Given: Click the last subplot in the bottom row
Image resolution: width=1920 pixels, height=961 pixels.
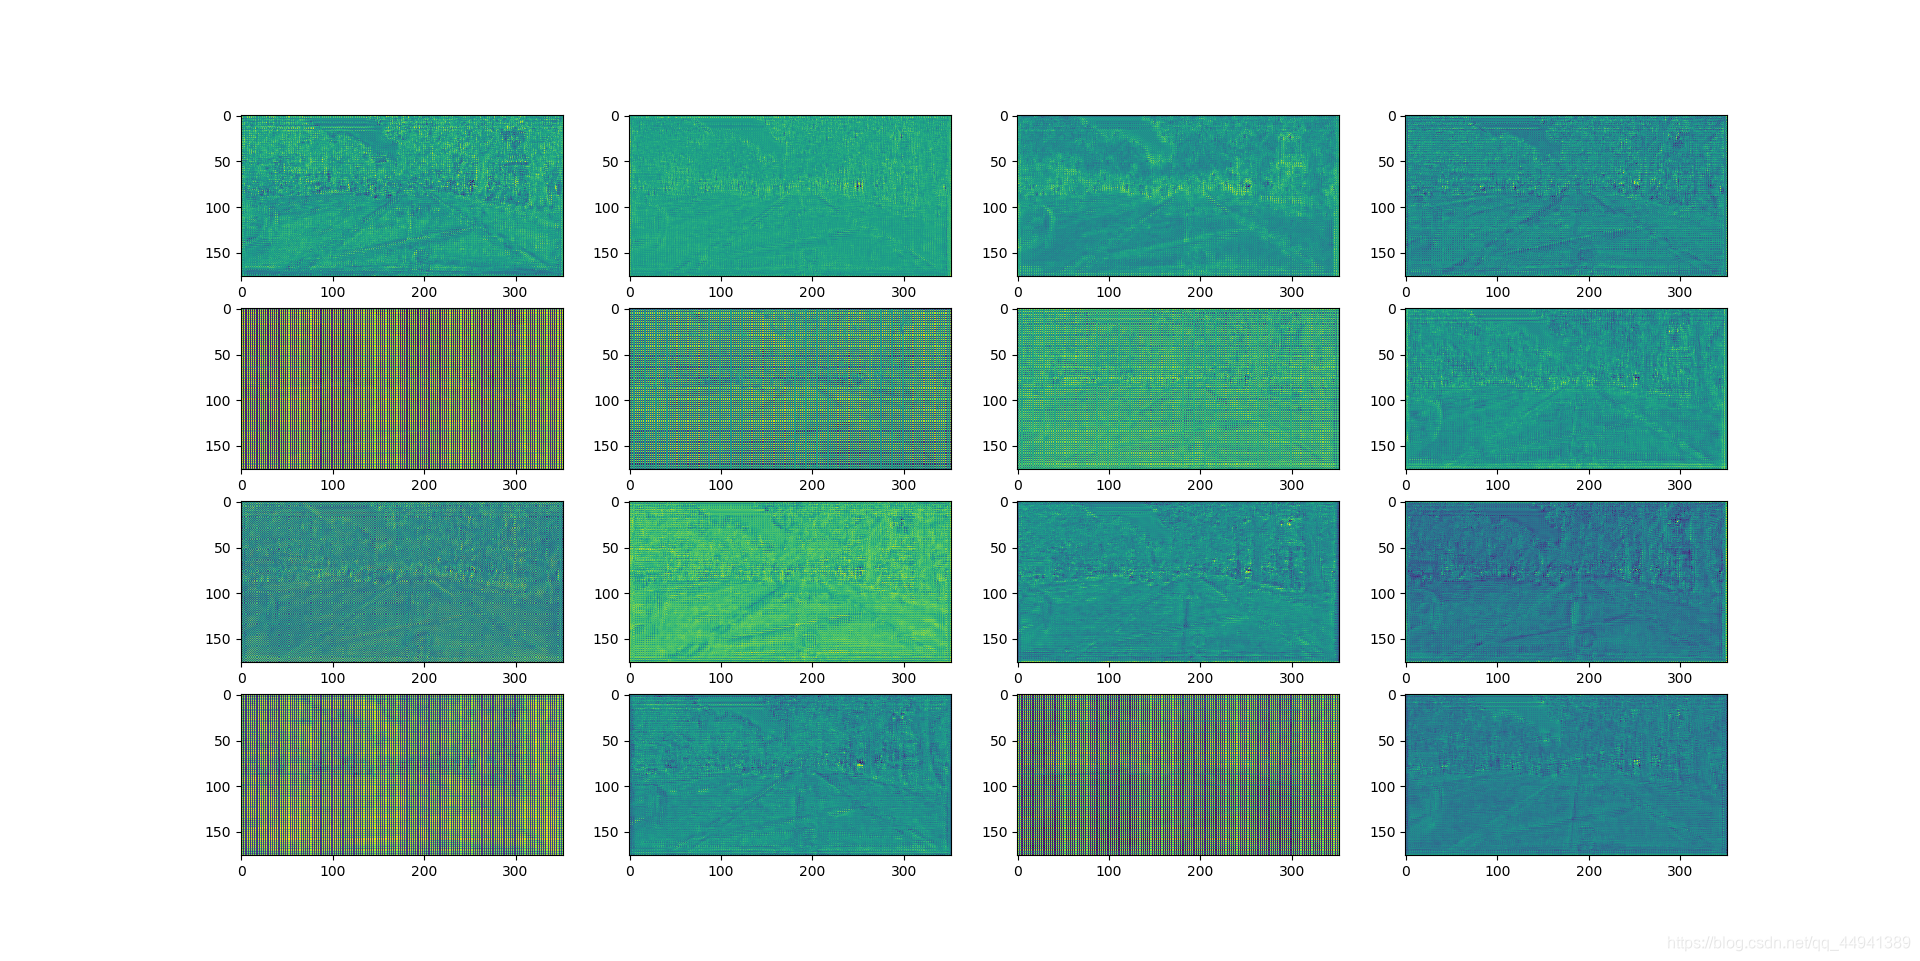Looking at the screenshot, I should [x=1566, y=775].
